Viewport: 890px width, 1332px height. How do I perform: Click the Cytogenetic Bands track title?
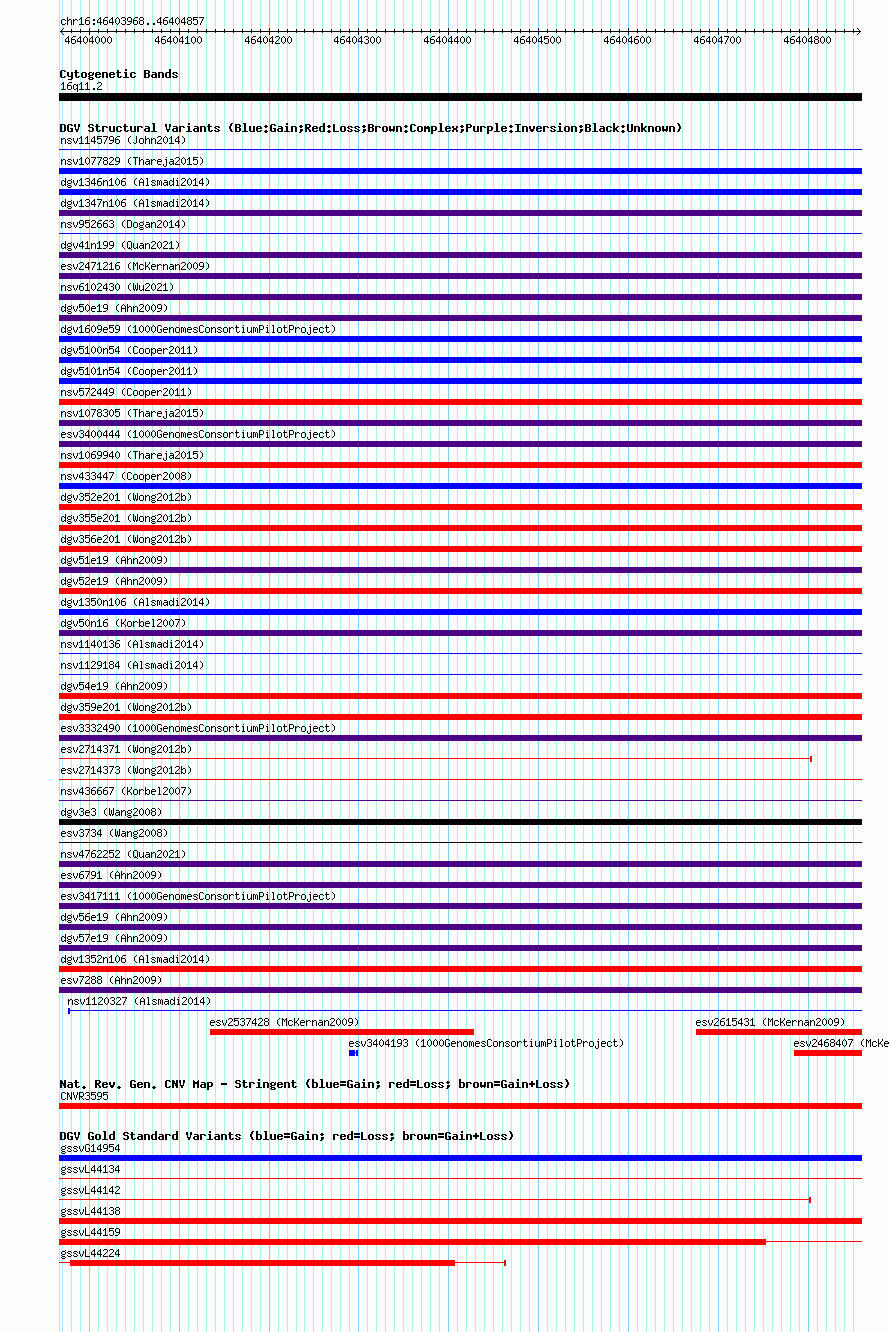pyautogui.click(x=119, y=74)
